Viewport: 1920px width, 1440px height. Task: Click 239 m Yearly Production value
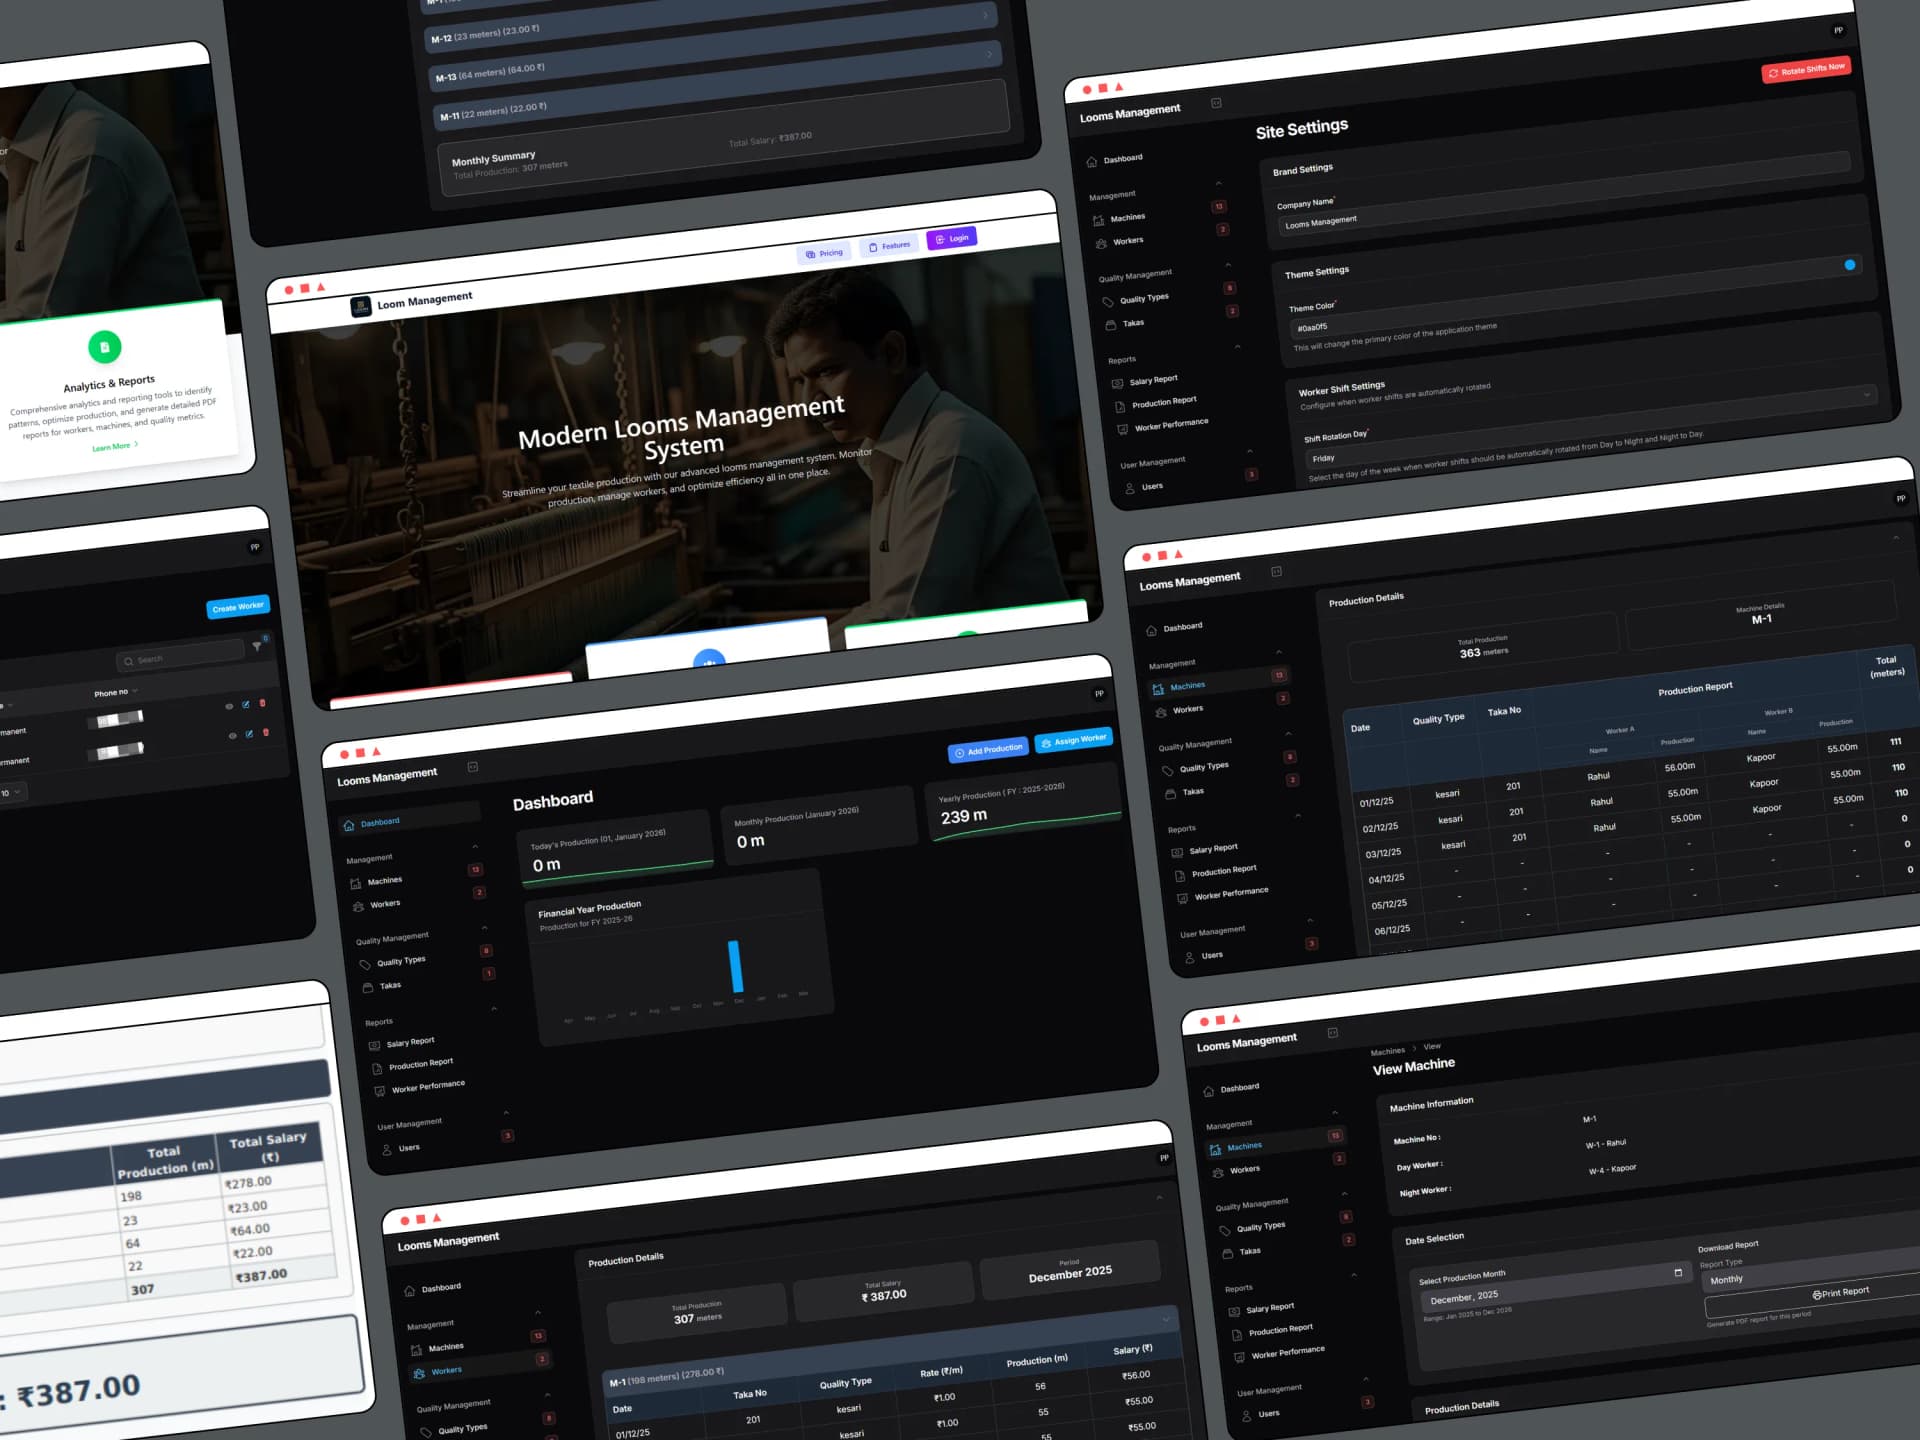tap(964, 816)
